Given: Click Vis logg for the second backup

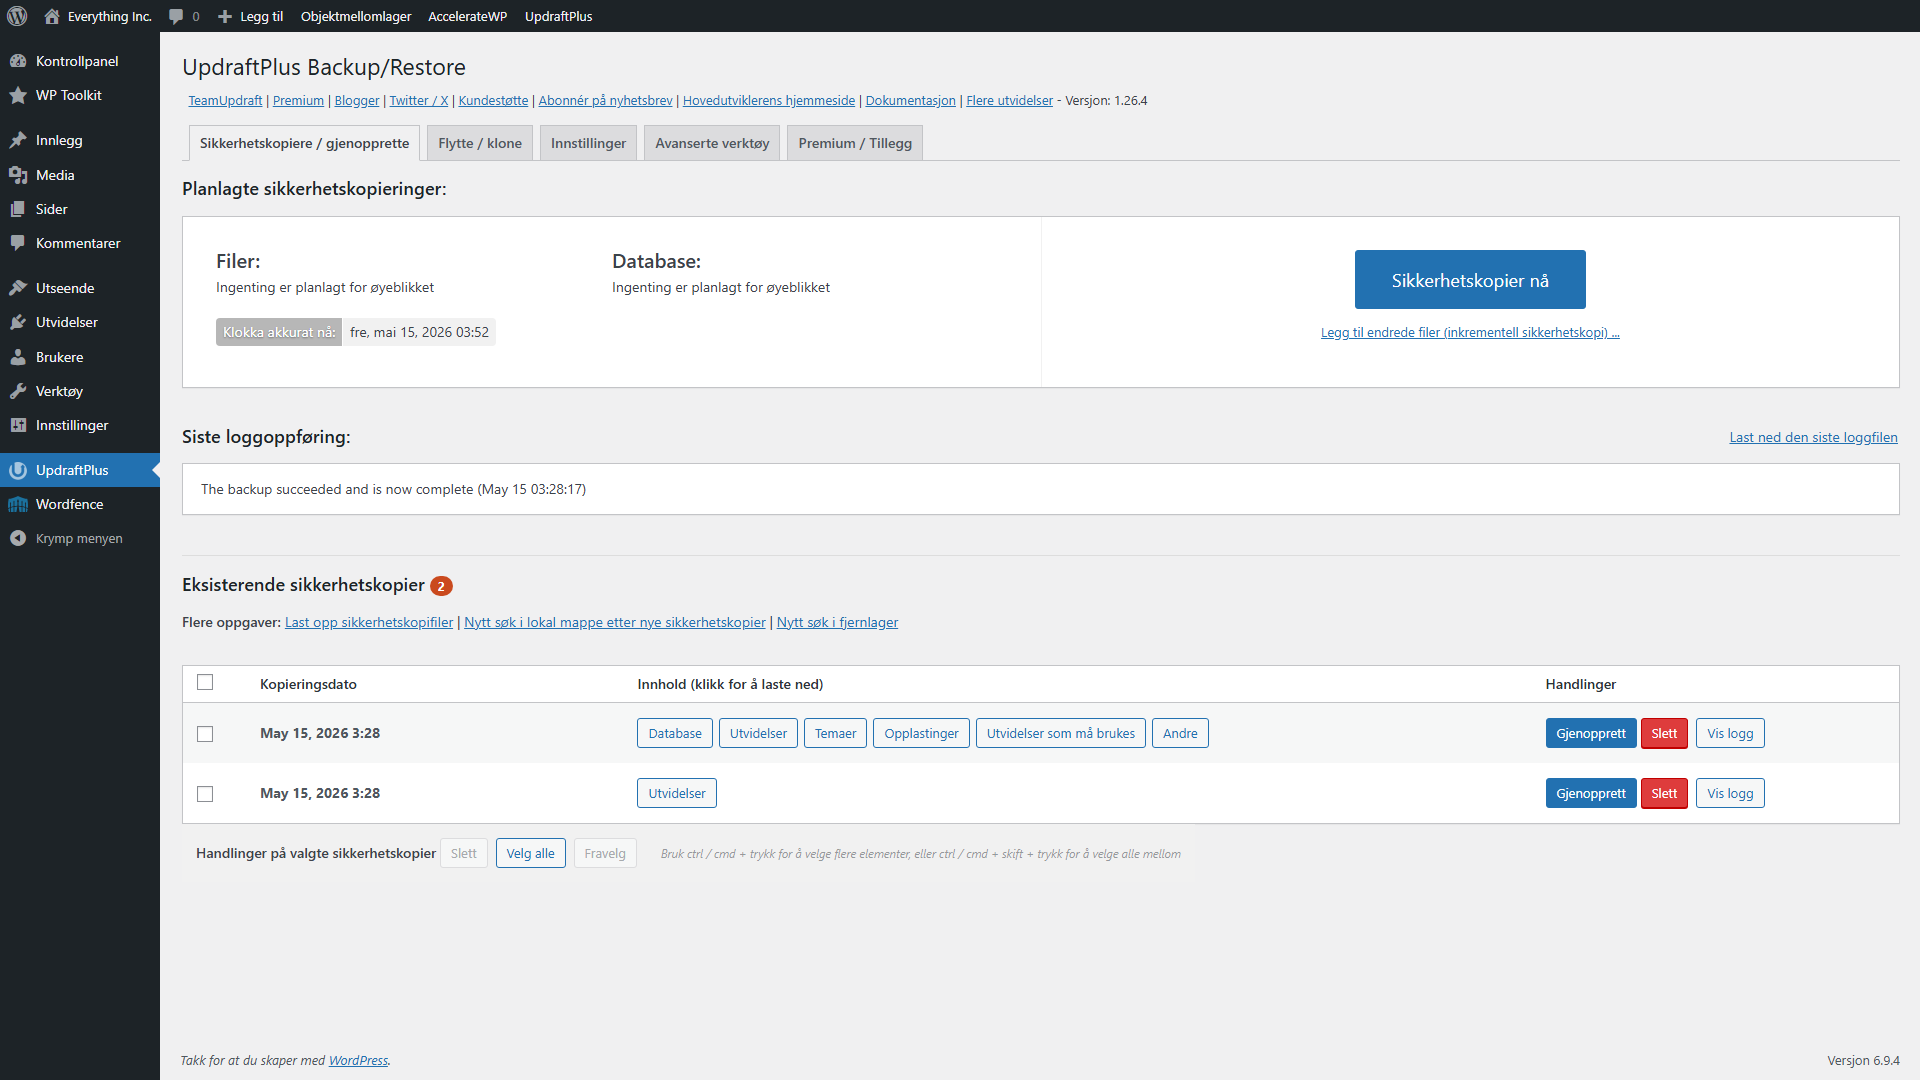Looking at the screenshot, I should 1730,793.
